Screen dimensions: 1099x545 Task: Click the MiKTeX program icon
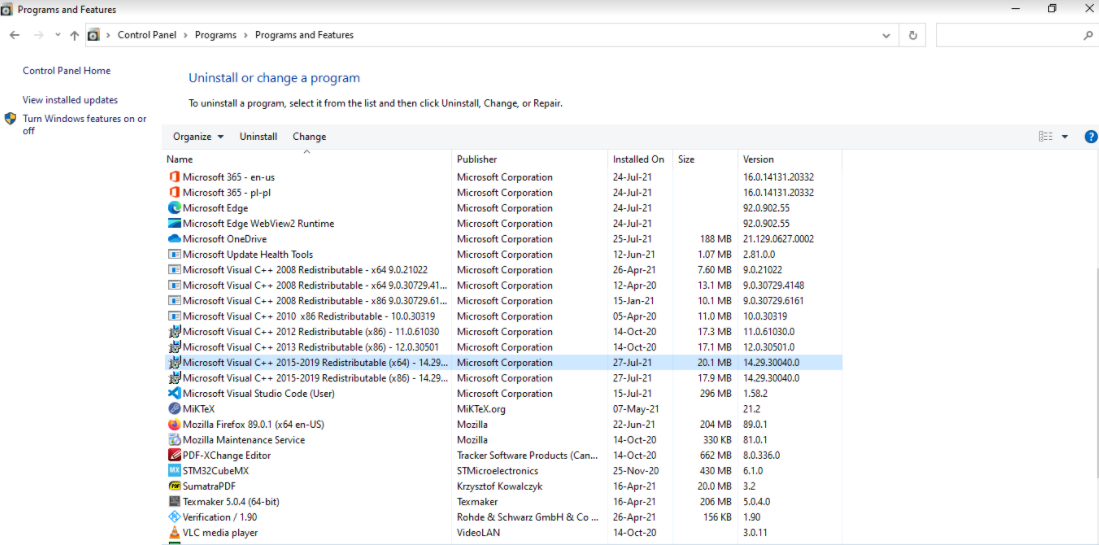pos(175,408)
